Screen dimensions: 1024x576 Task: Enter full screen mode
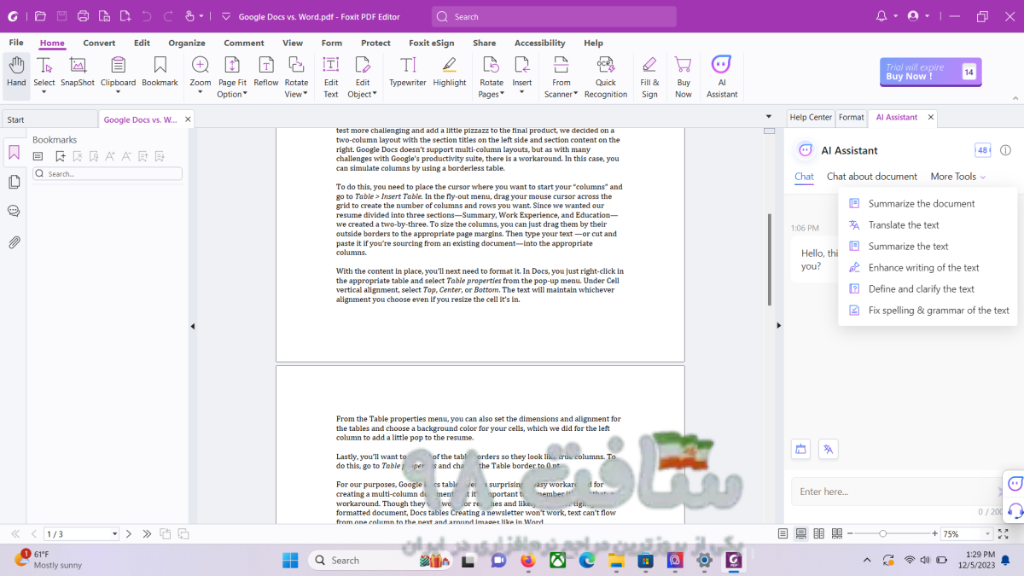1004,534
